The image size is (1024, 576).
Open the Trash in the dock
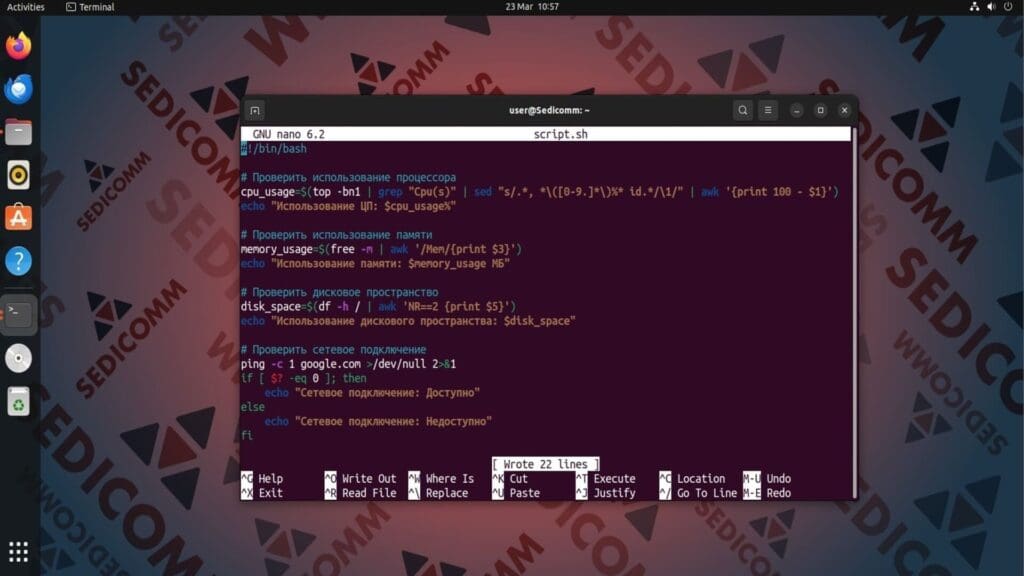pos(18,402)
